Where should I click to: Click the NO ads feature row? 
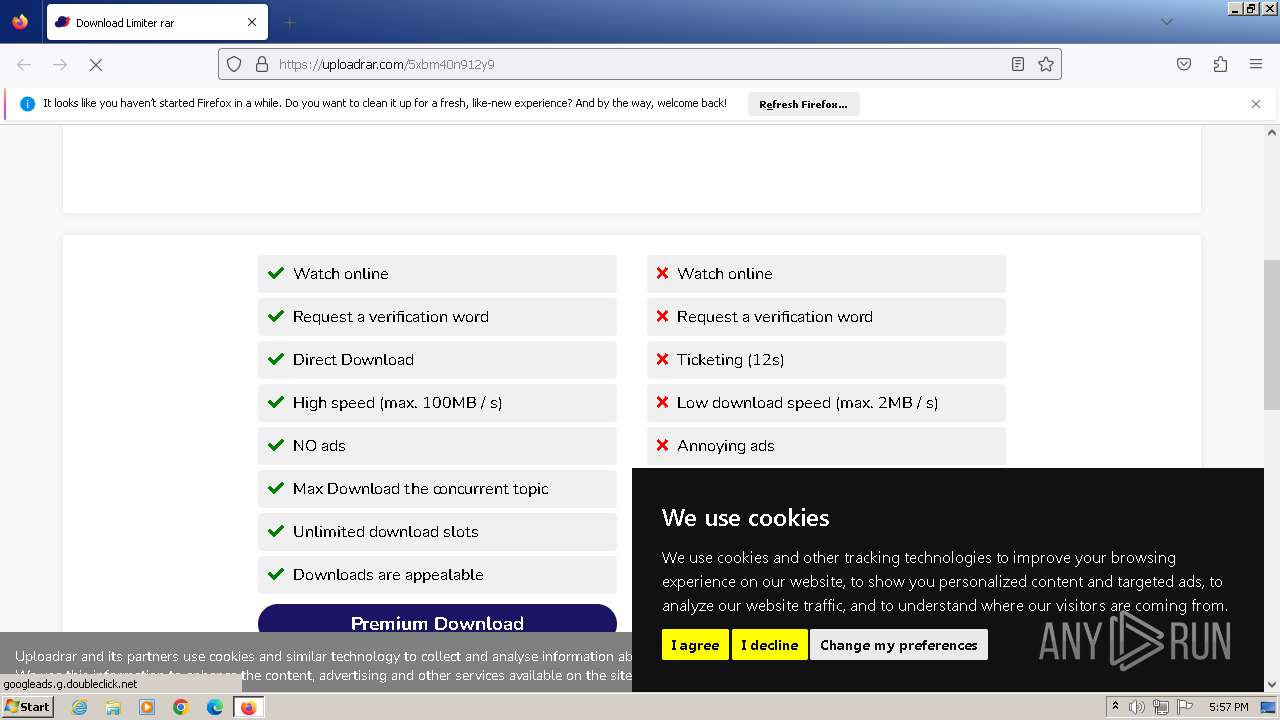click(x=437, y=446)
